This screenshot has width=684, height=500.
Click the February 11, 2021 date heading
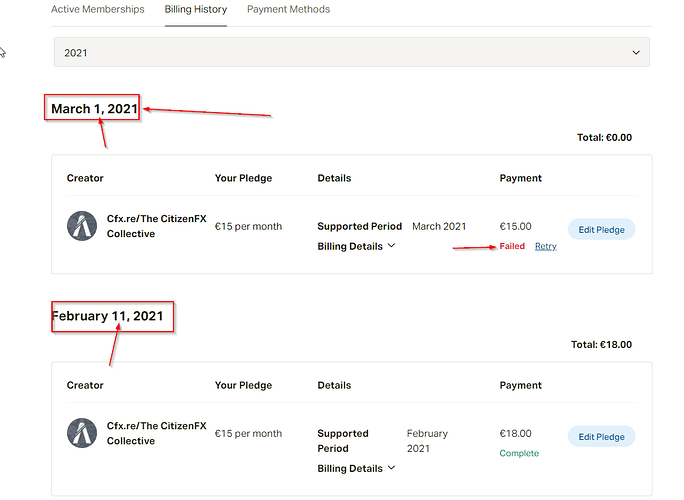click(x=107, y=316)
